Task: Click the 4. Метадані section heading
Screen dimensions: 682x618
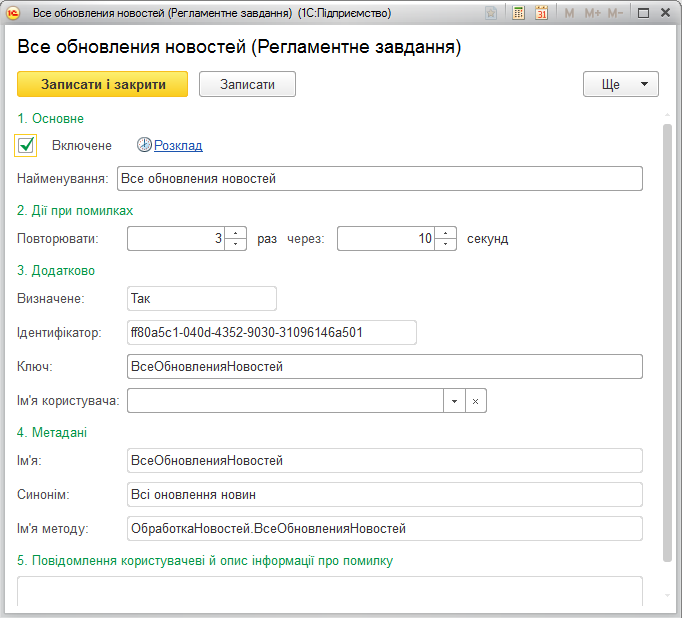Action: tap(52, 432)
